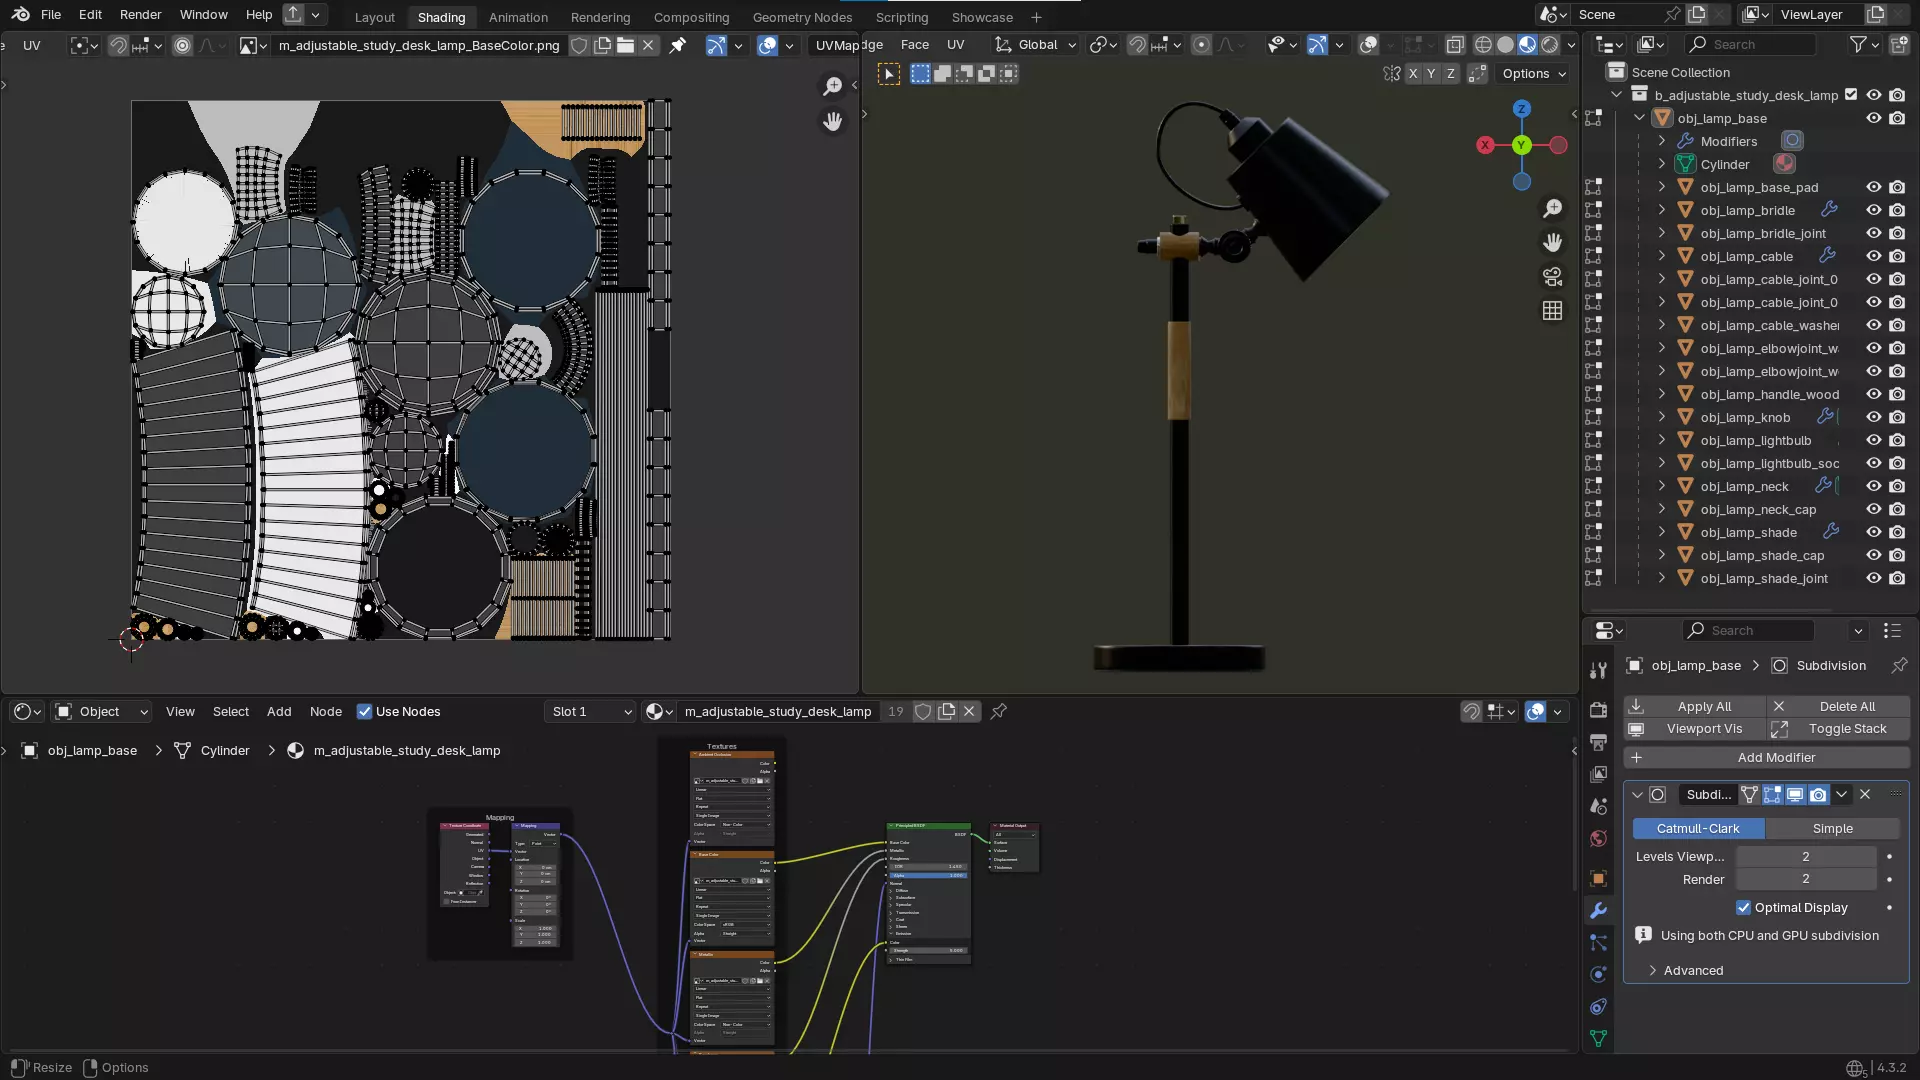This screenshot has width=1920, height=1080.
Task: Open the Render menu
Action: 140,15
